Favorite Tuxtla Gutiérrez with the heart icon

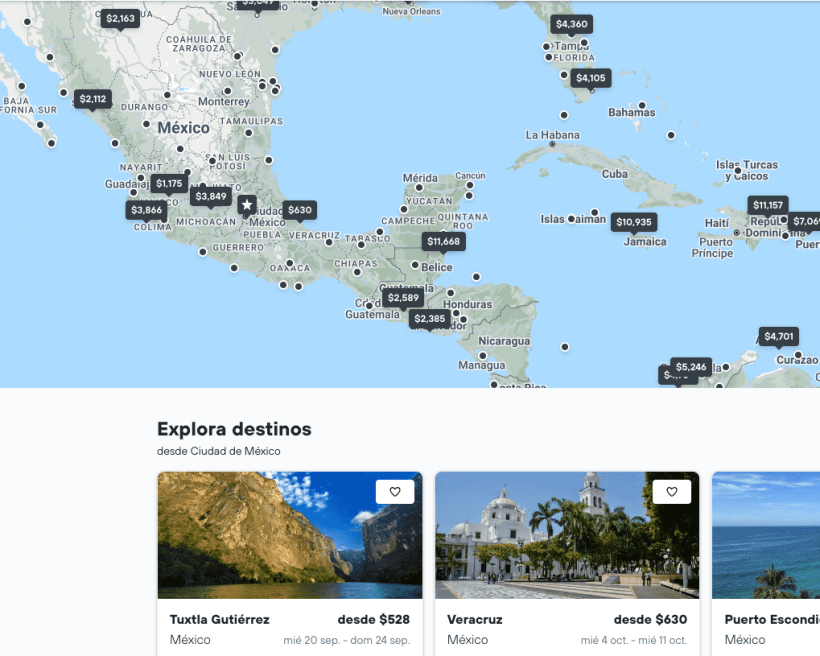click(395, 492)
